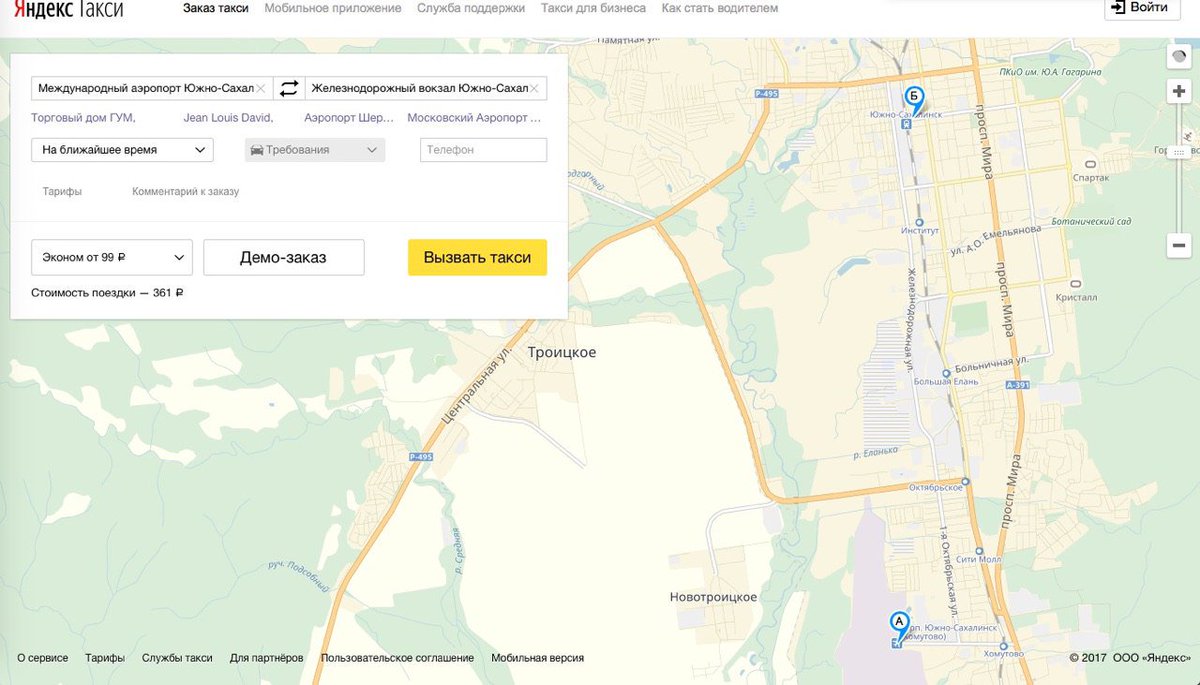Open Служба поддержки menu item

pos(471,8)
